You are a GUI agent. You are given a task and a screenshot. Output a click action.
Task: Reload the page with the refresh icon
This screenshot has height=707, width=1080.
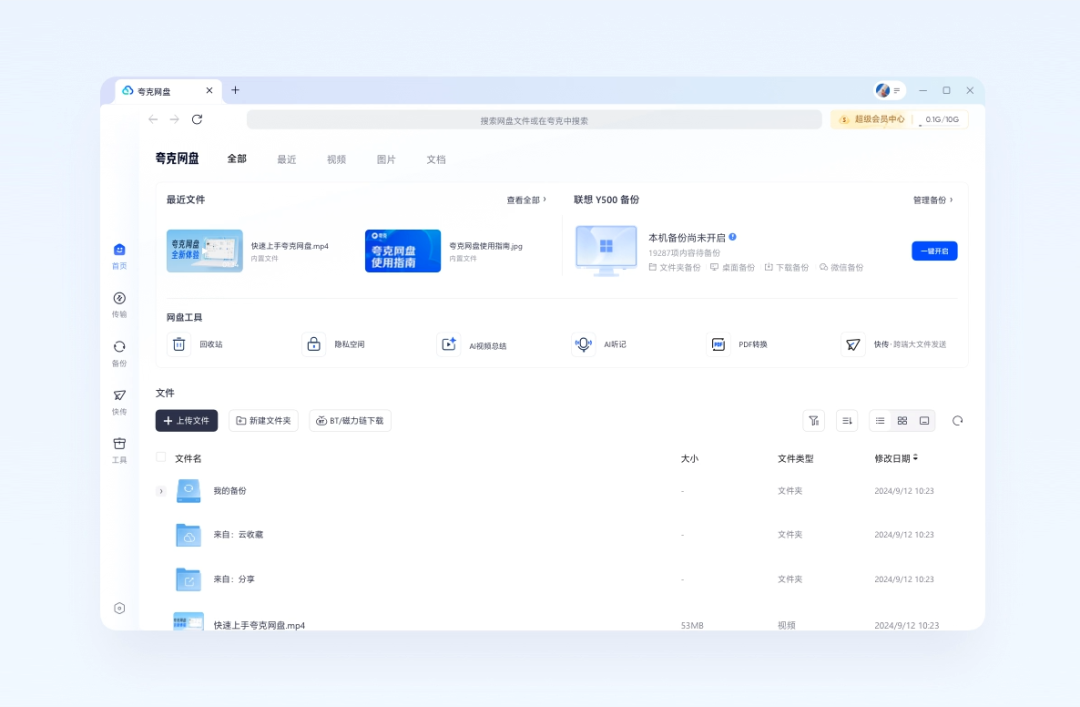[197, 119]
